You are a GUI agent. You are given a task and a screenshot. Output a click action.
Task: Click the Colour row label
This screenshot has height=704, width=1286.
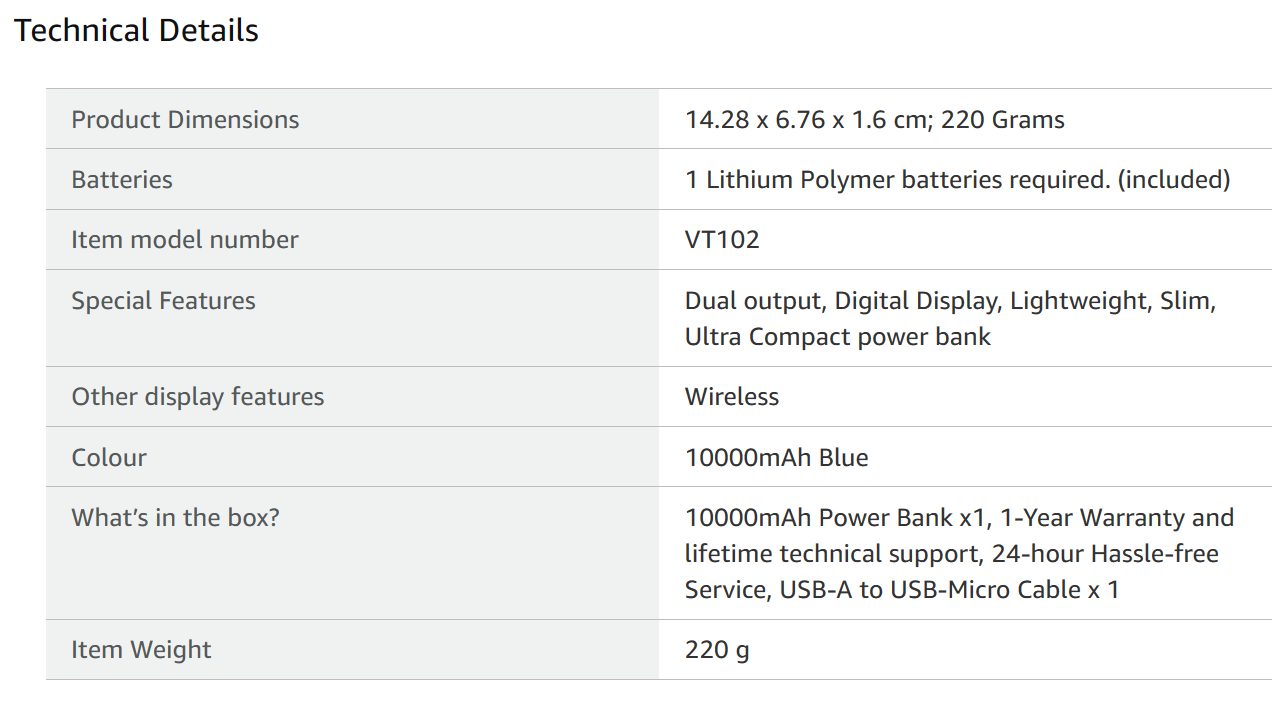tap(109, 458)
